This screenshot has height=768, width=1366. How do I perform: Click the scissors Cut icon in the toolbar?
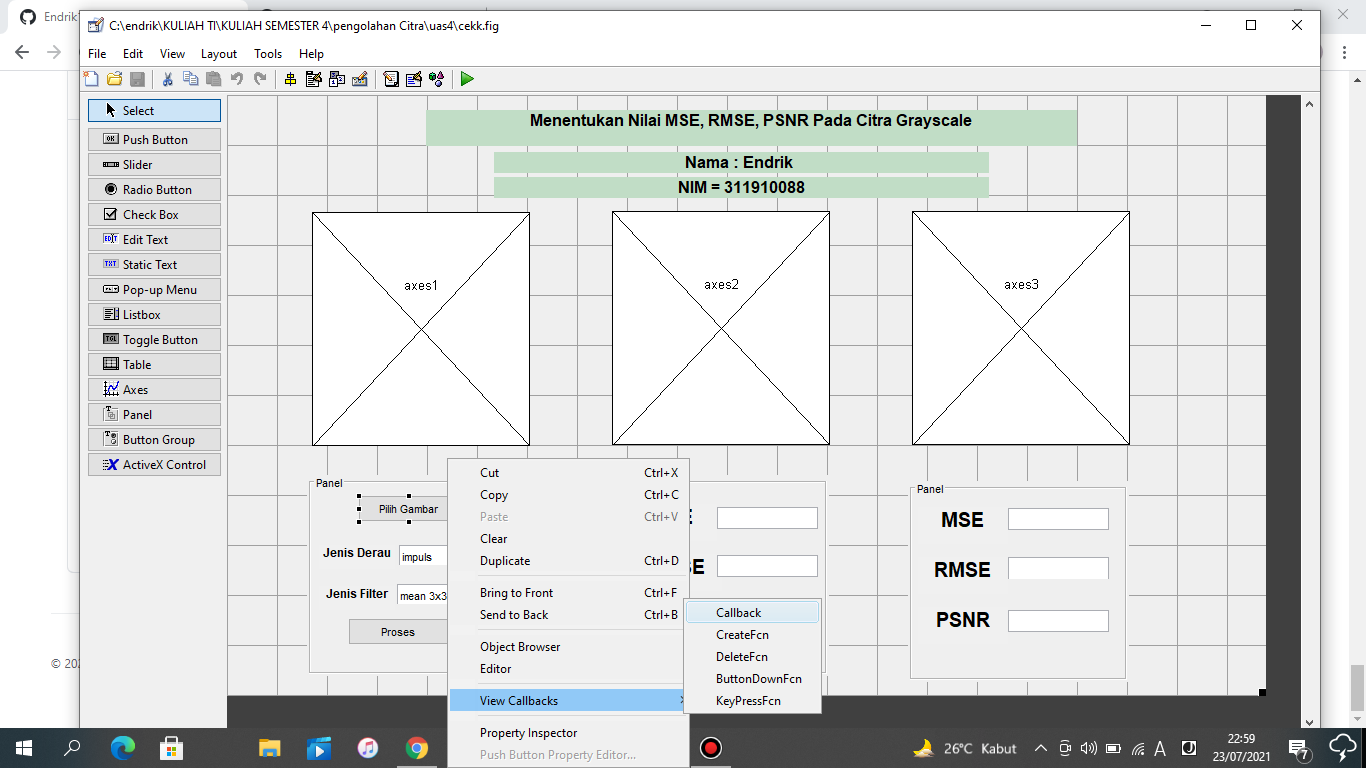point(167,79)
